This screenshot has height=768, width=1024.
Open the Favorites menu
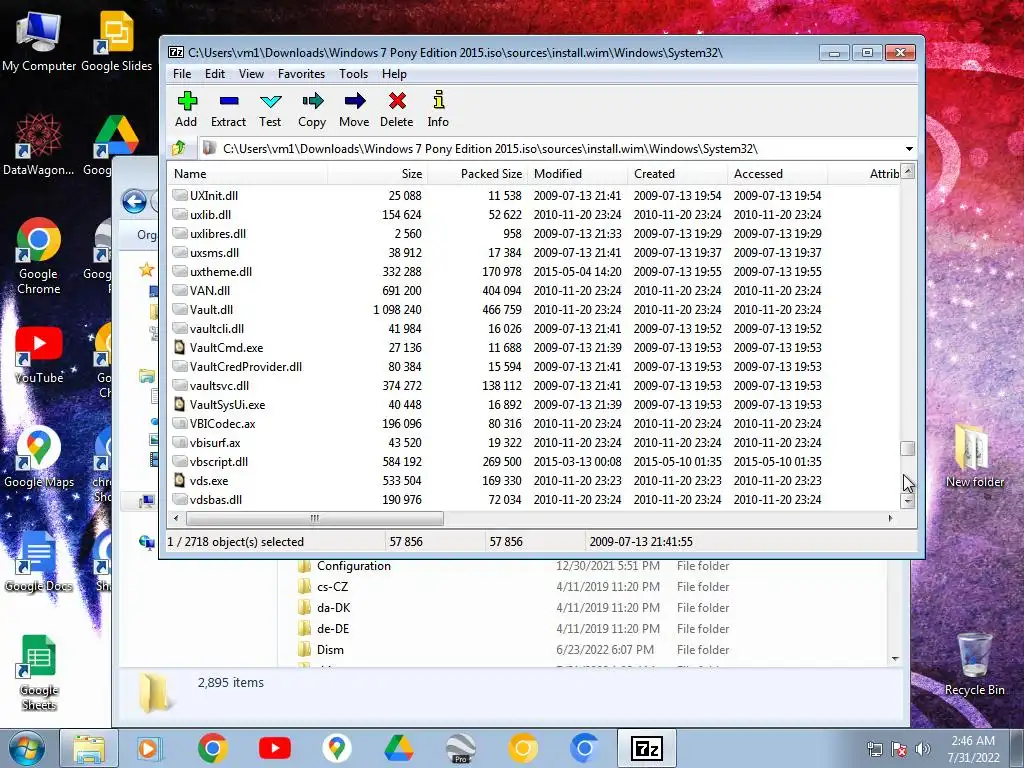pos(301,74)
